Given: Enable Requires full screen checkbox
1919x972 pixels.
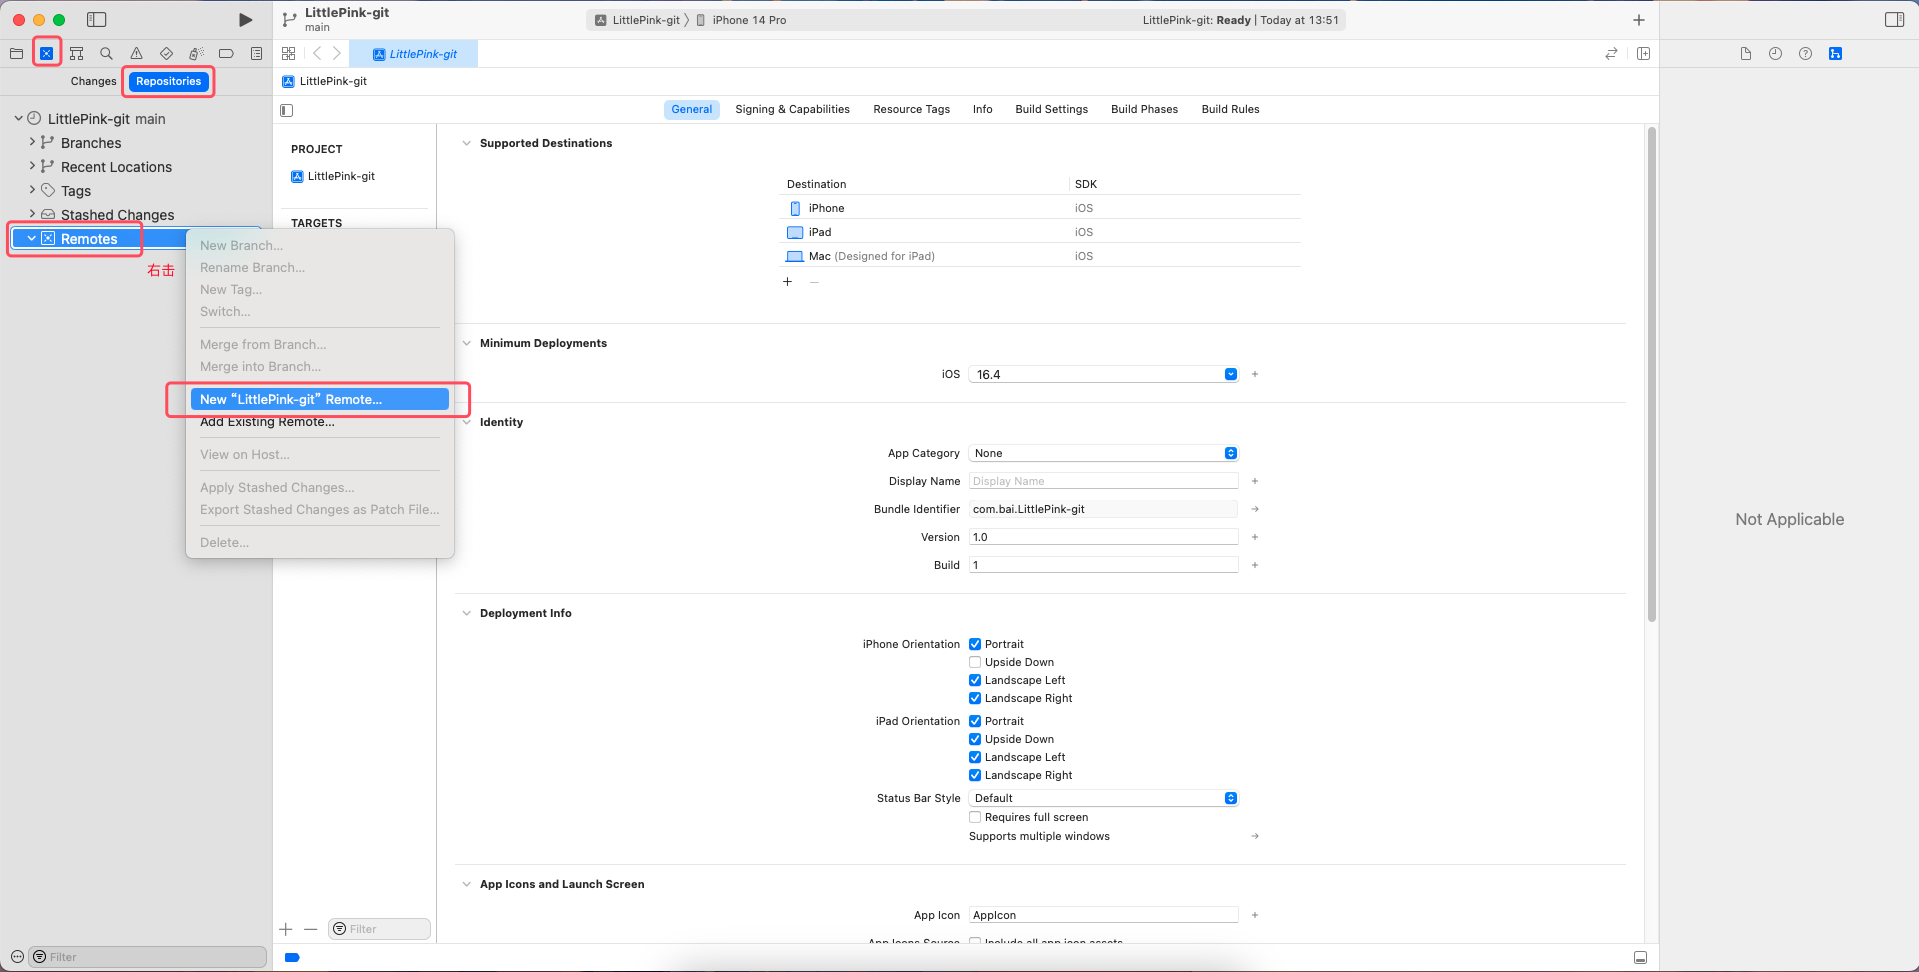Looking at the screenshot, I should click(975, 817).
